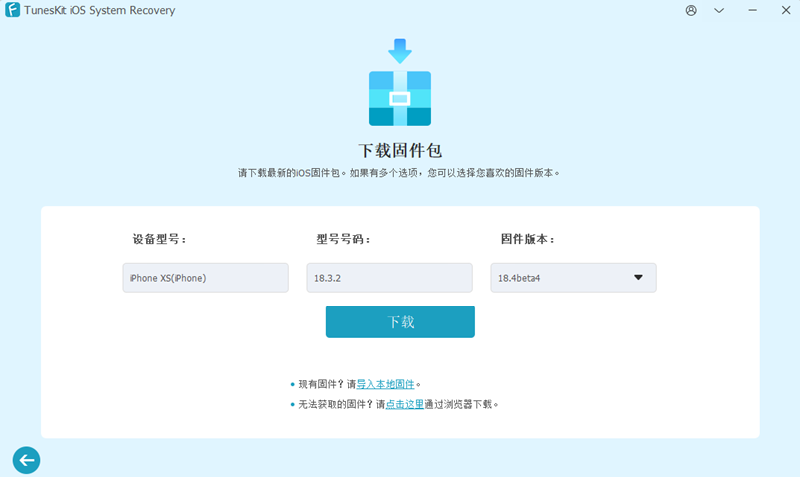Click the 型号号码 label
Viewport: 800px width, 477px height.
click(x=344, y=240)
